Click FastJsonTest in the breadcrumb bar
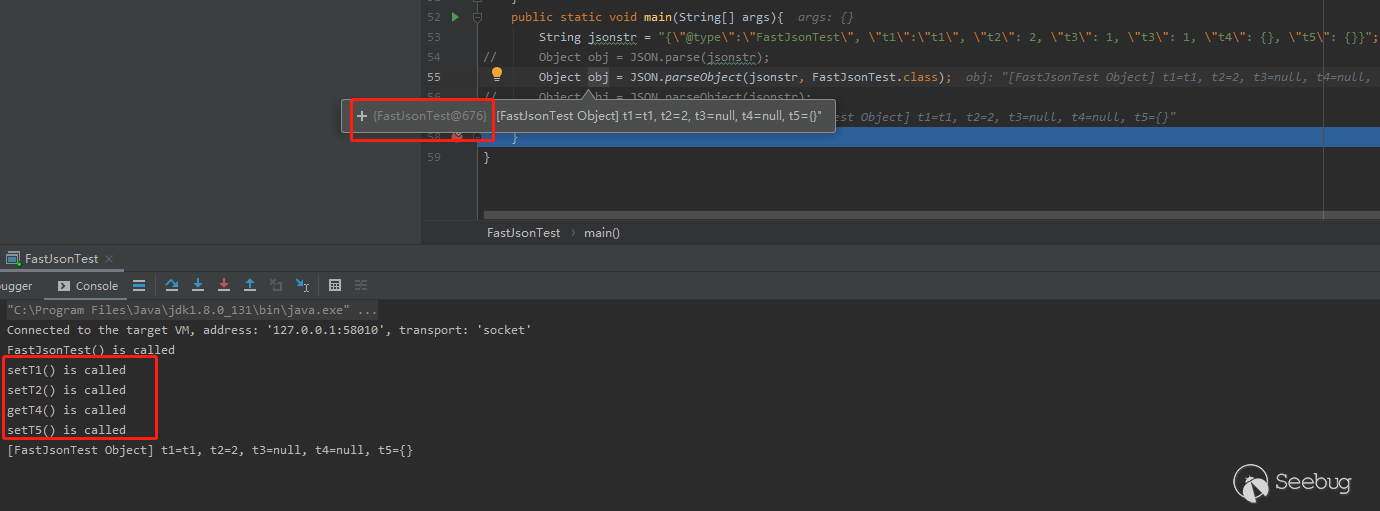Screen dimensions: 1380x511 [523, 233]
